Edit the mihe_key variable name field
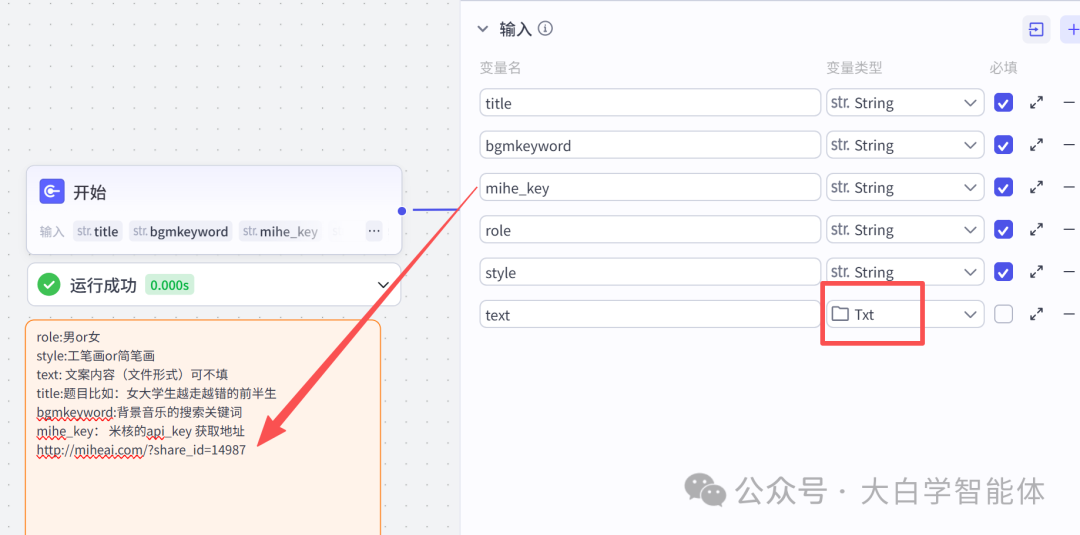The image size is (1080, 535). point(650,187)
